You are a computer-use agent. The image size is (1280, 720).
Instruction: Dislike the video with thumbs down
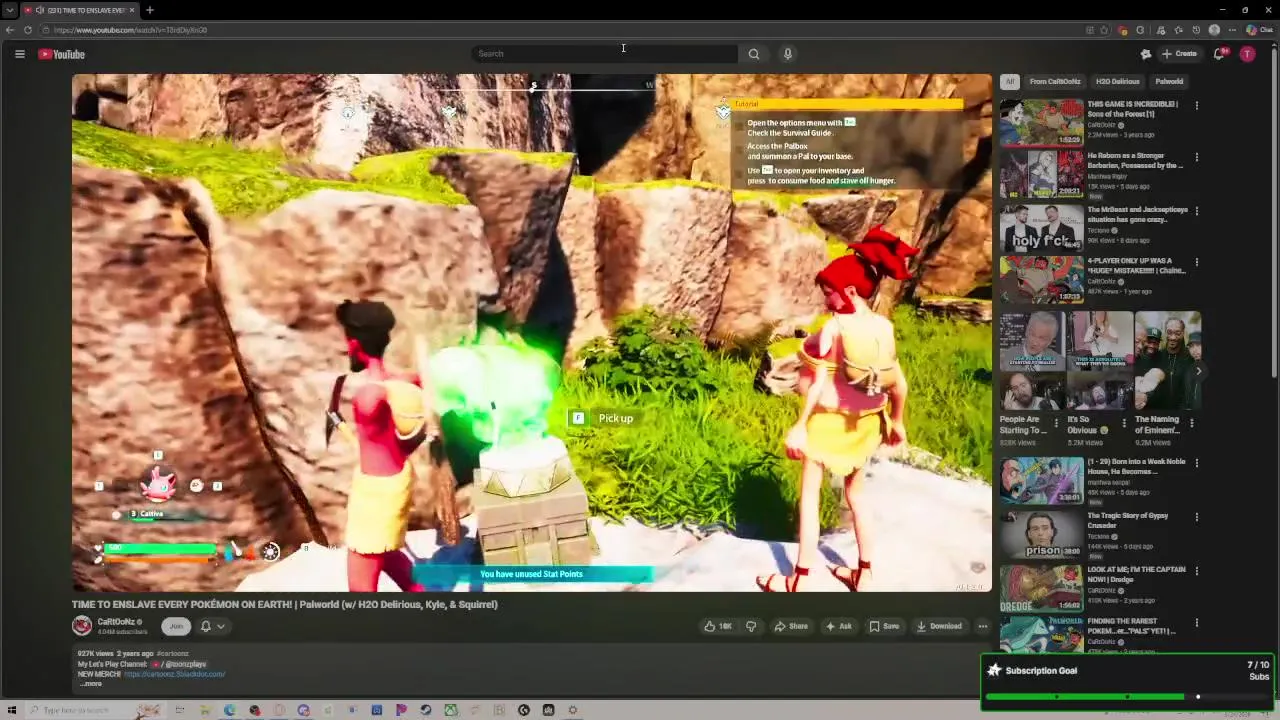pyautogui.click(x=751, y=626)
